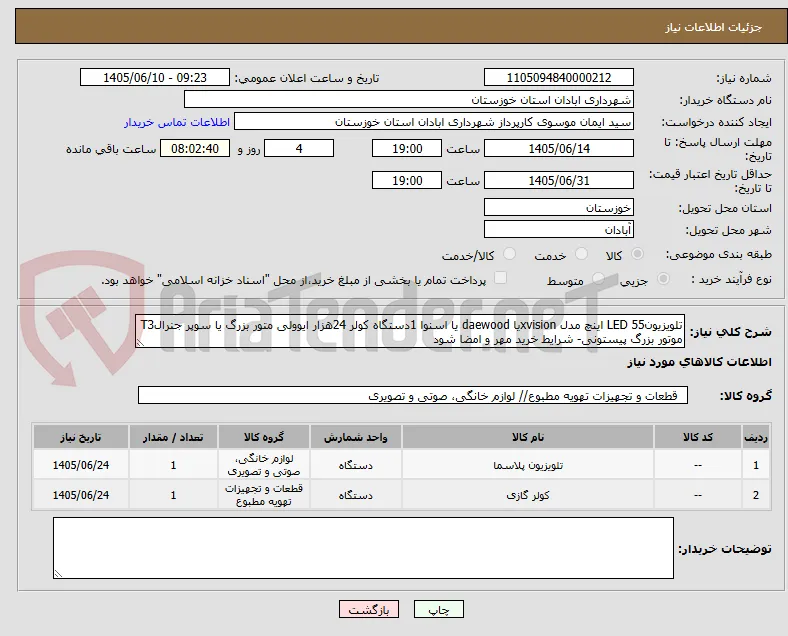The height and width of the screenshot is (636, 788).
Task: Click the تلویزیون پلاسما item name cell
Action: pyautogui.click(x=528, y=465)
